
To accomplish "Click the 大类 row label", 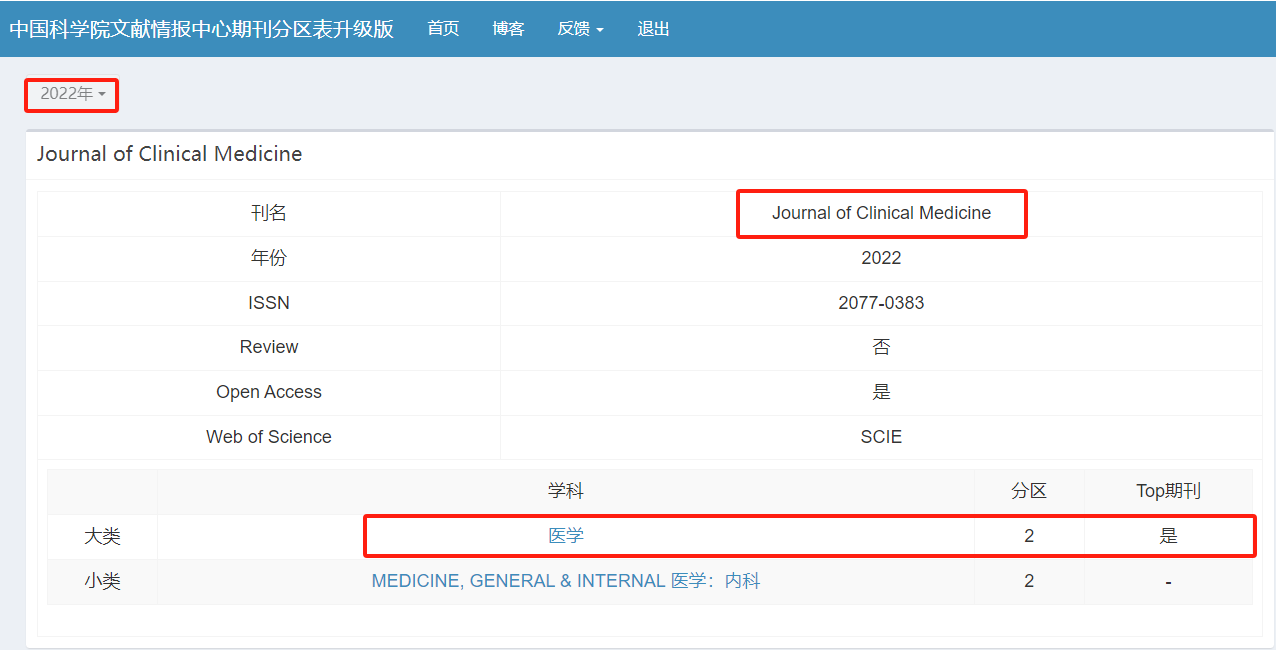I will pyautogui.click(x=102, y=536).
